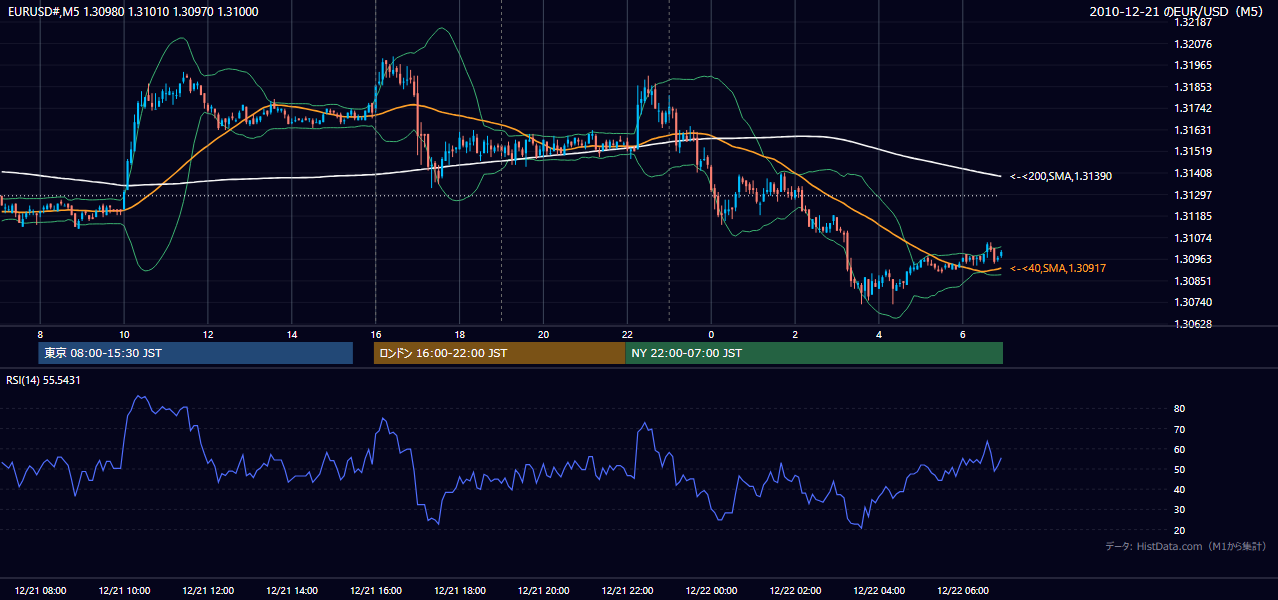Click price axis label 1.31742
The height and width of the screenshot is (600, 1278).
pyautogui.click(x=1193, y=108)
